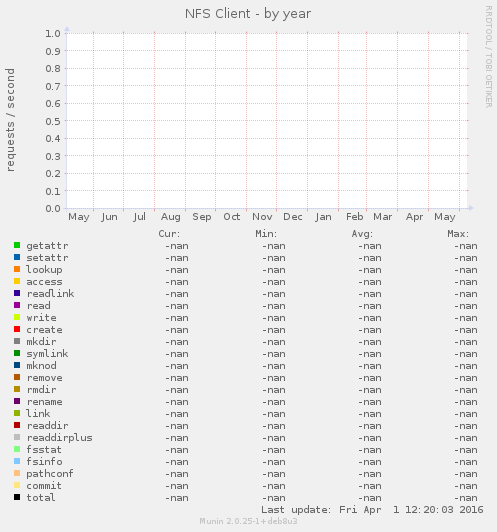Select the commit legend label
This screenshot has height=532, width=497.
[x=44, y=486]
